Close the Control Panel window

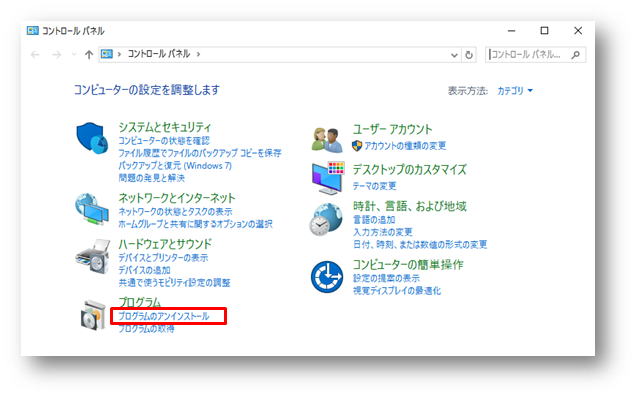pyautogui.click(x=578, y=31)
